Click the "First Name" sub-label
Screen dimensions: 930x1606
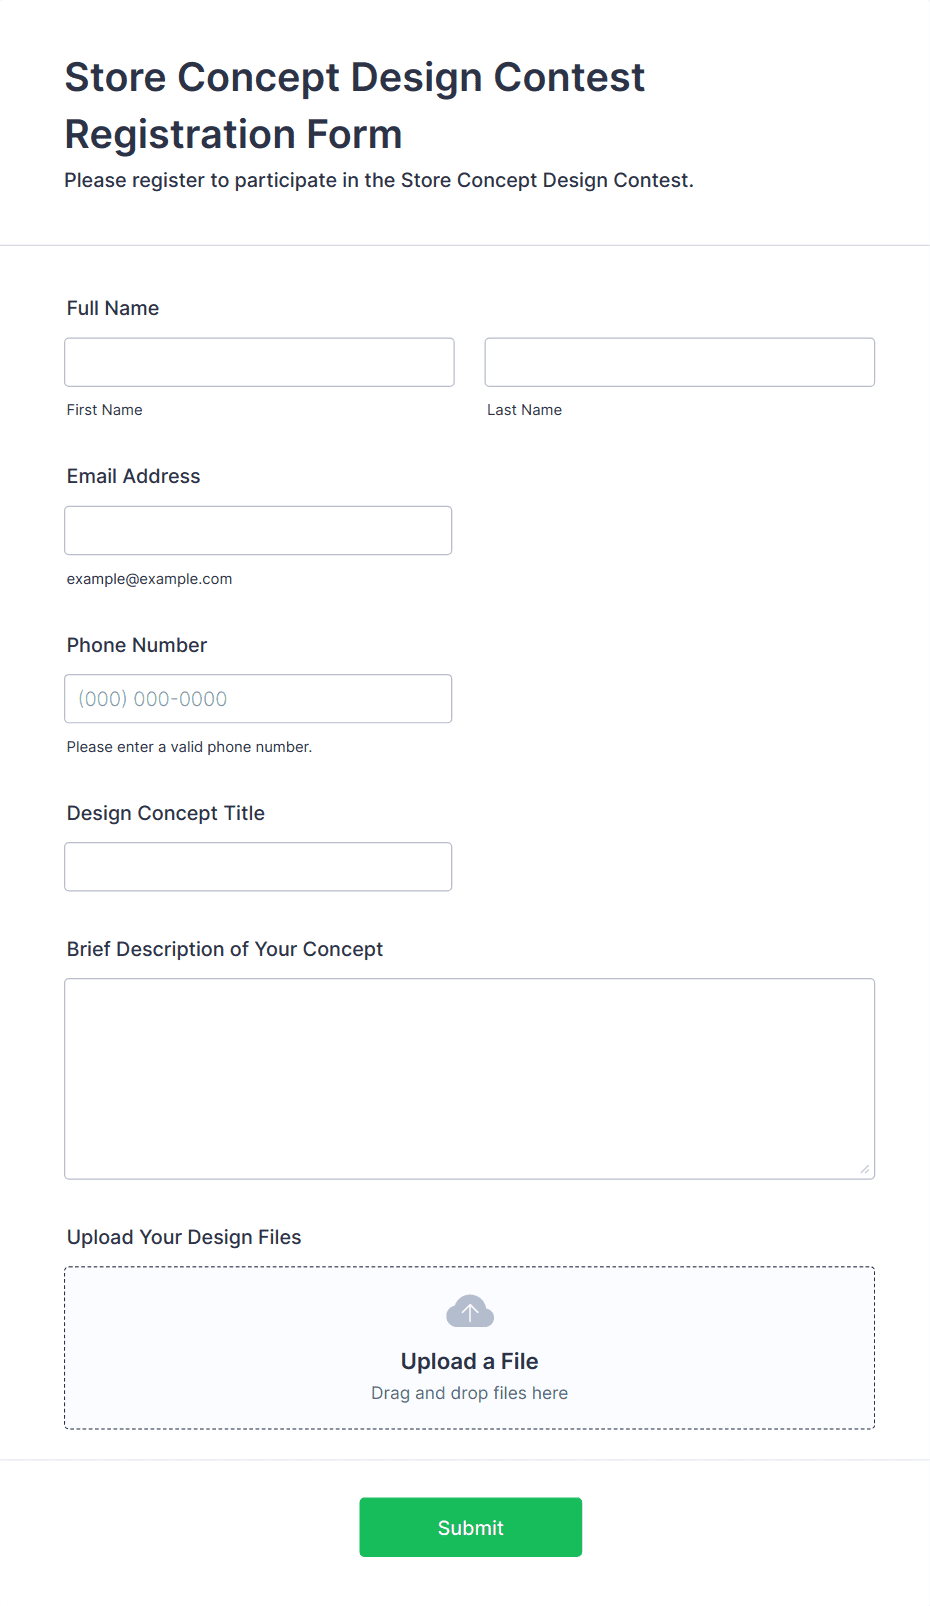click(x=105, y=410)
